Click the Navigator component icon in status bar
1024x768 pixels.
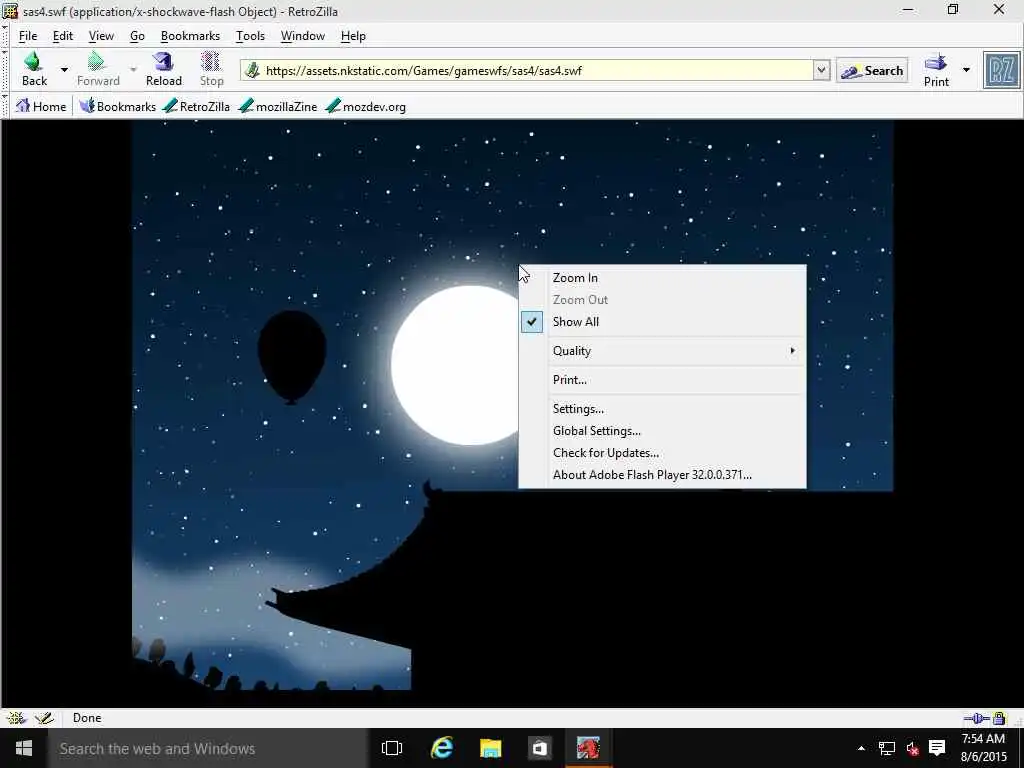tap(16, 718)
